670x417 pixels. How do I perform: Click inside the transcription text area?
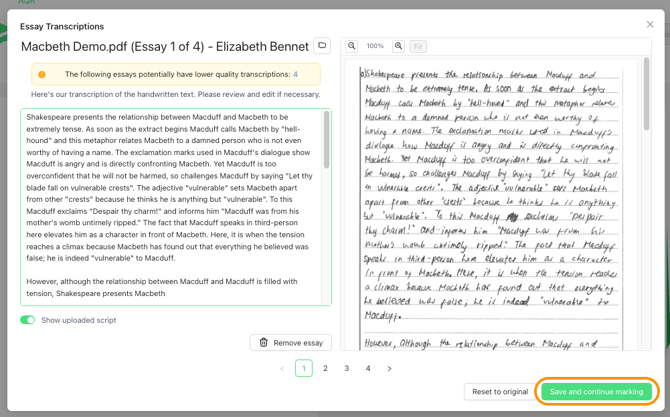point(173,207)
